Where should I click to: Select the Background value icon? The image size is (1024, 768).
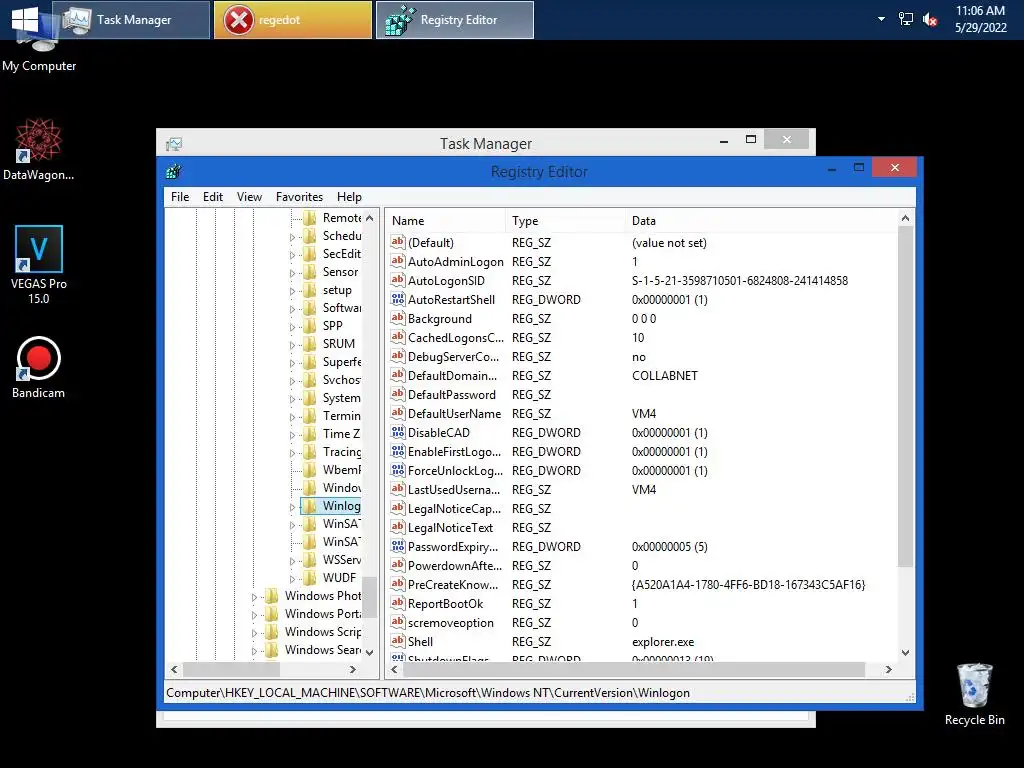click(398, 318)
